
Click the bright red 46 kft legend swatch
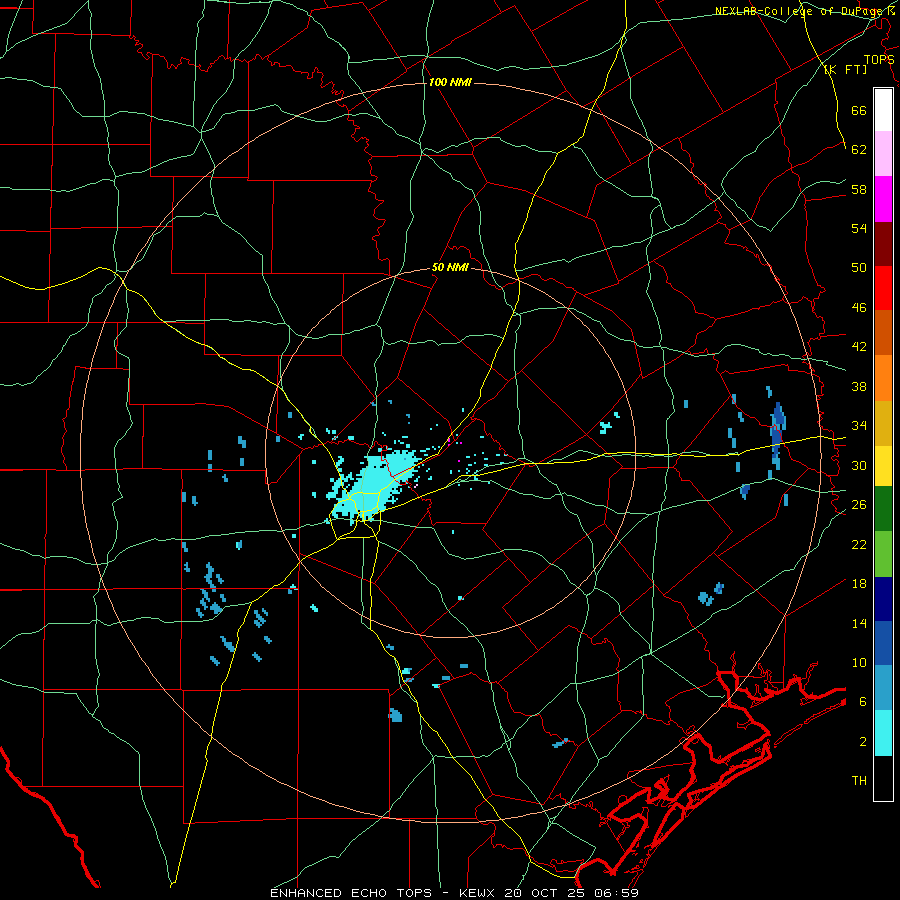pyautogui.click(x=883, y=288)
